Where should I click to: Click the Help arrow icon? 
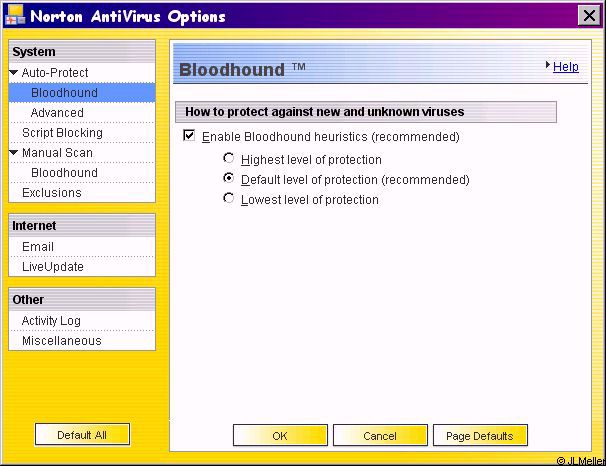pos(548,66)
